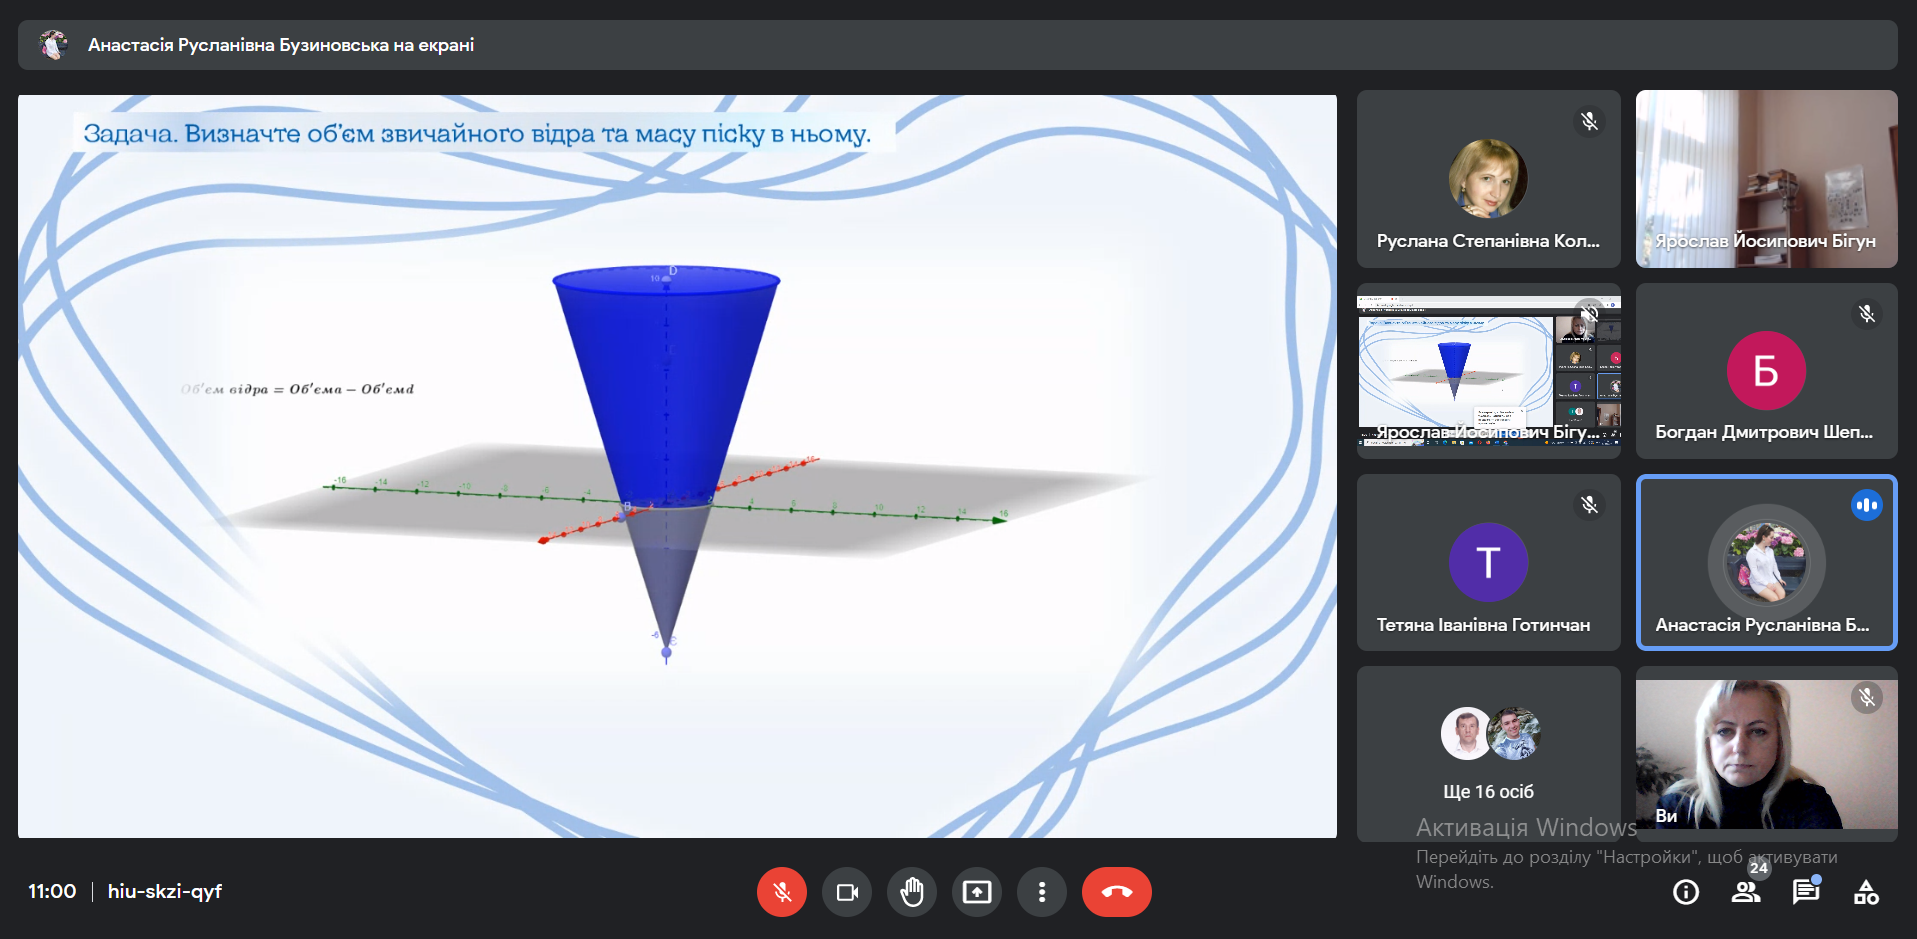
Task: Click the avatar letter T circle
Action: point(1488,563)
